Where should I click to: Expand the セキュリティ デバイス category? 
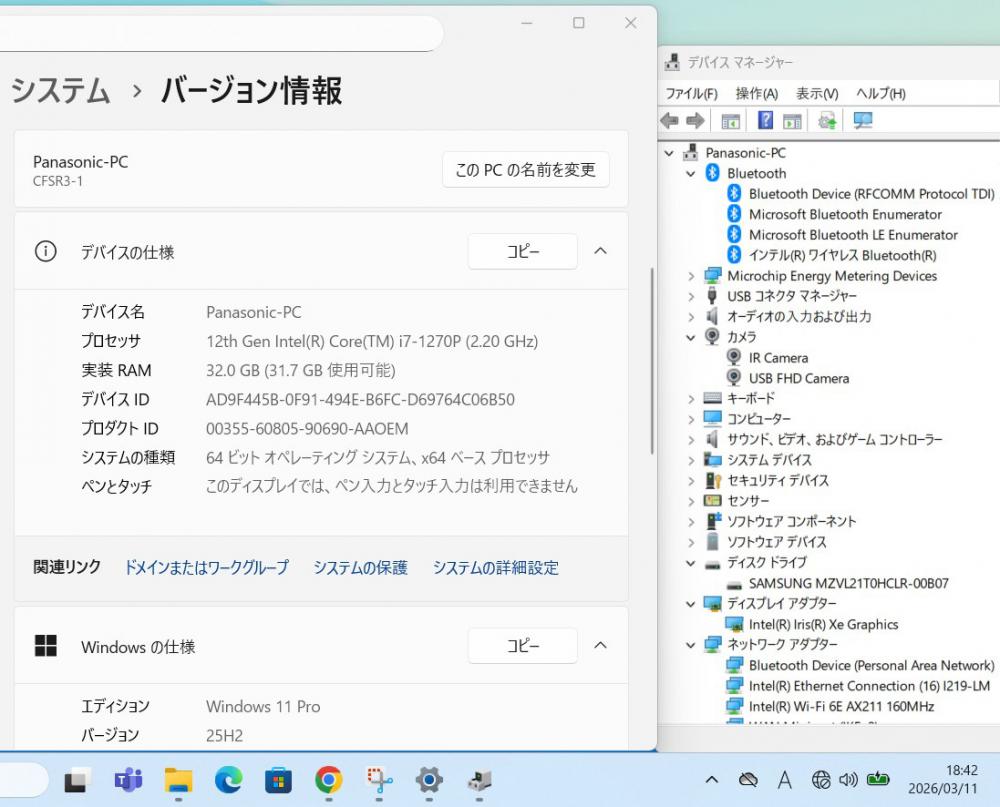[x=690, y=481]
